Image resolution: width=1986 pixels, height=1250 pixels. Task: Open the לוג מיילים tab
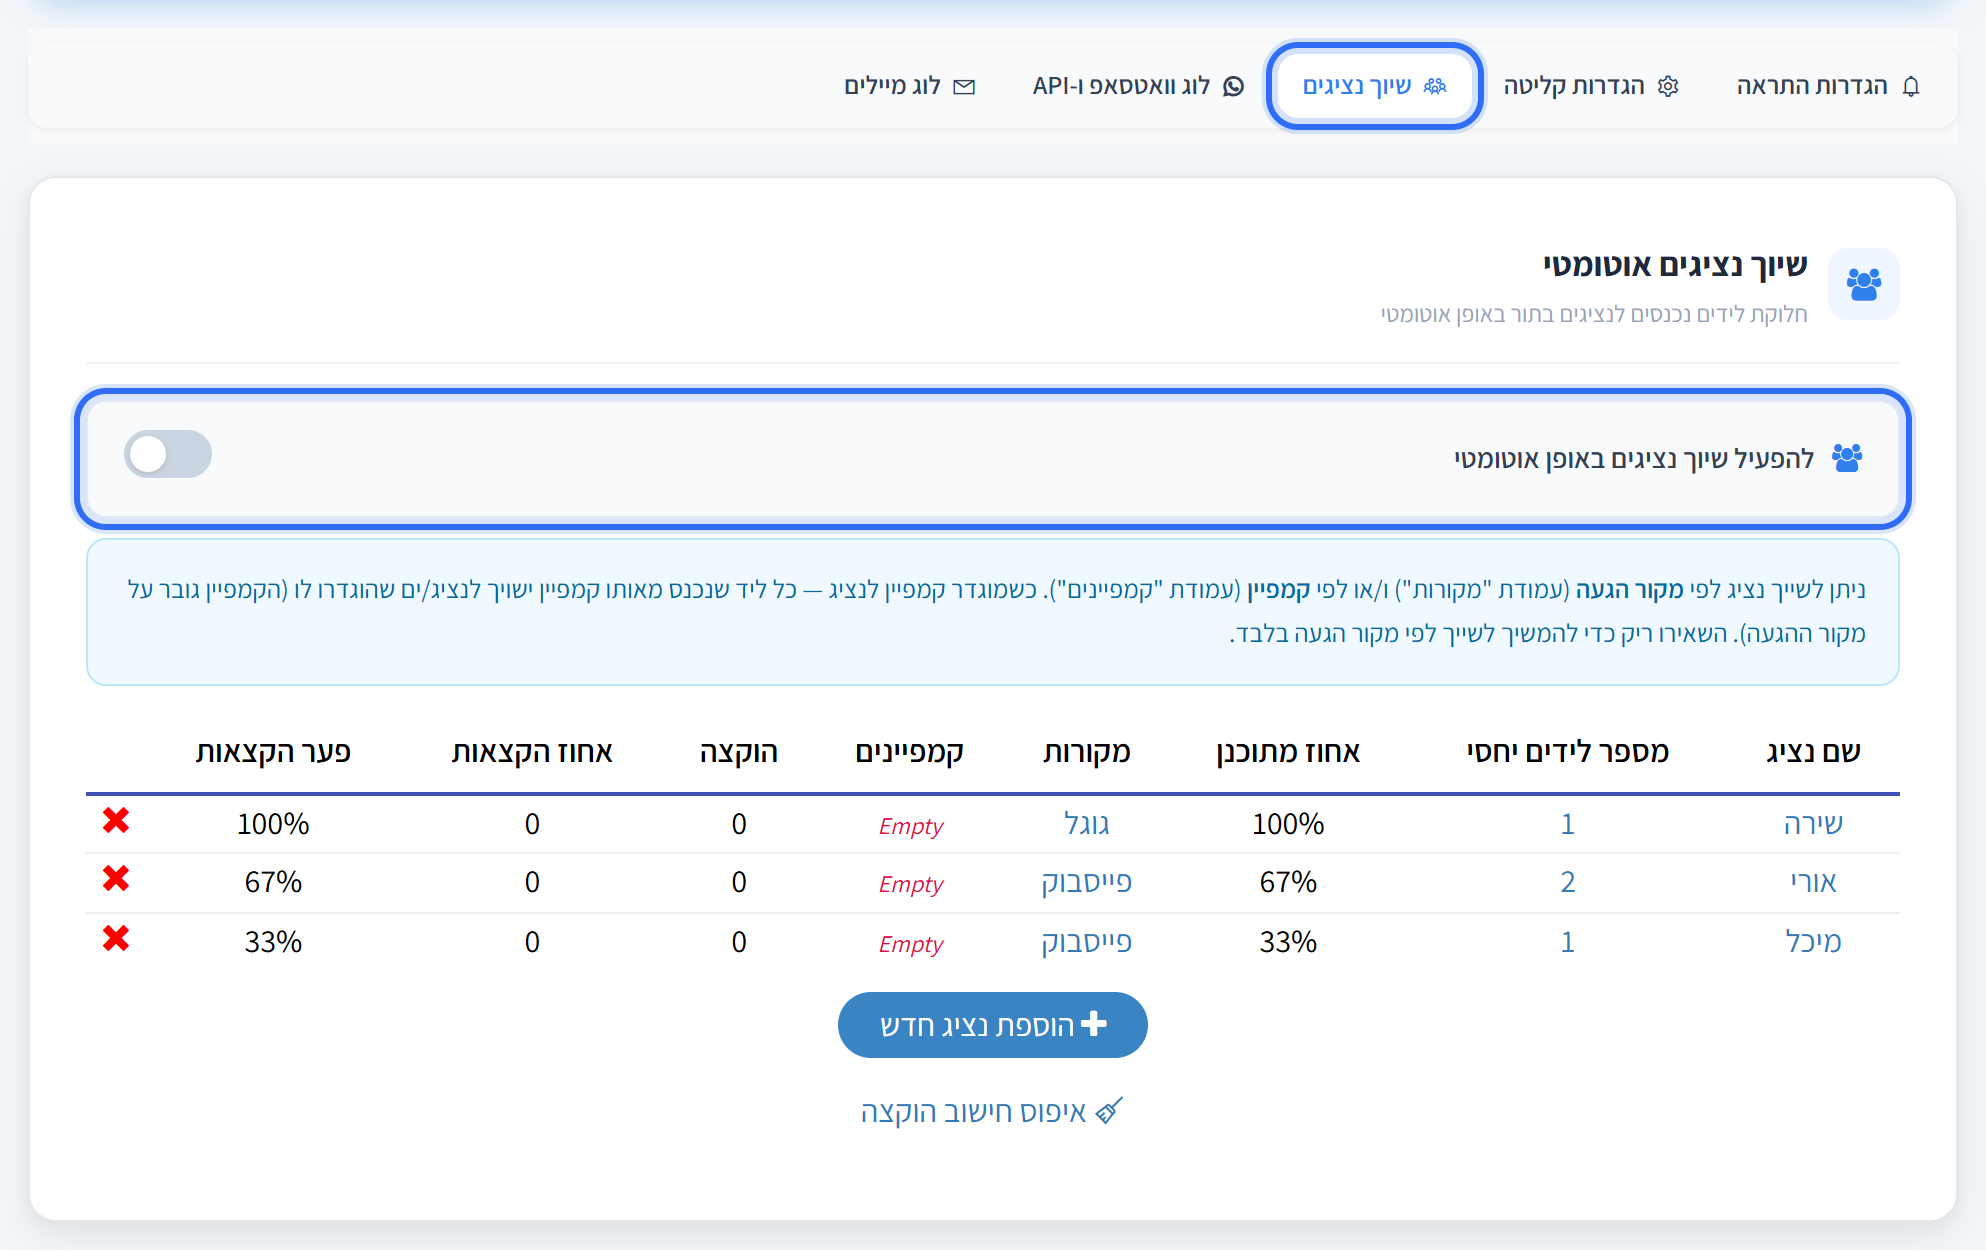(x=909, y=86)
